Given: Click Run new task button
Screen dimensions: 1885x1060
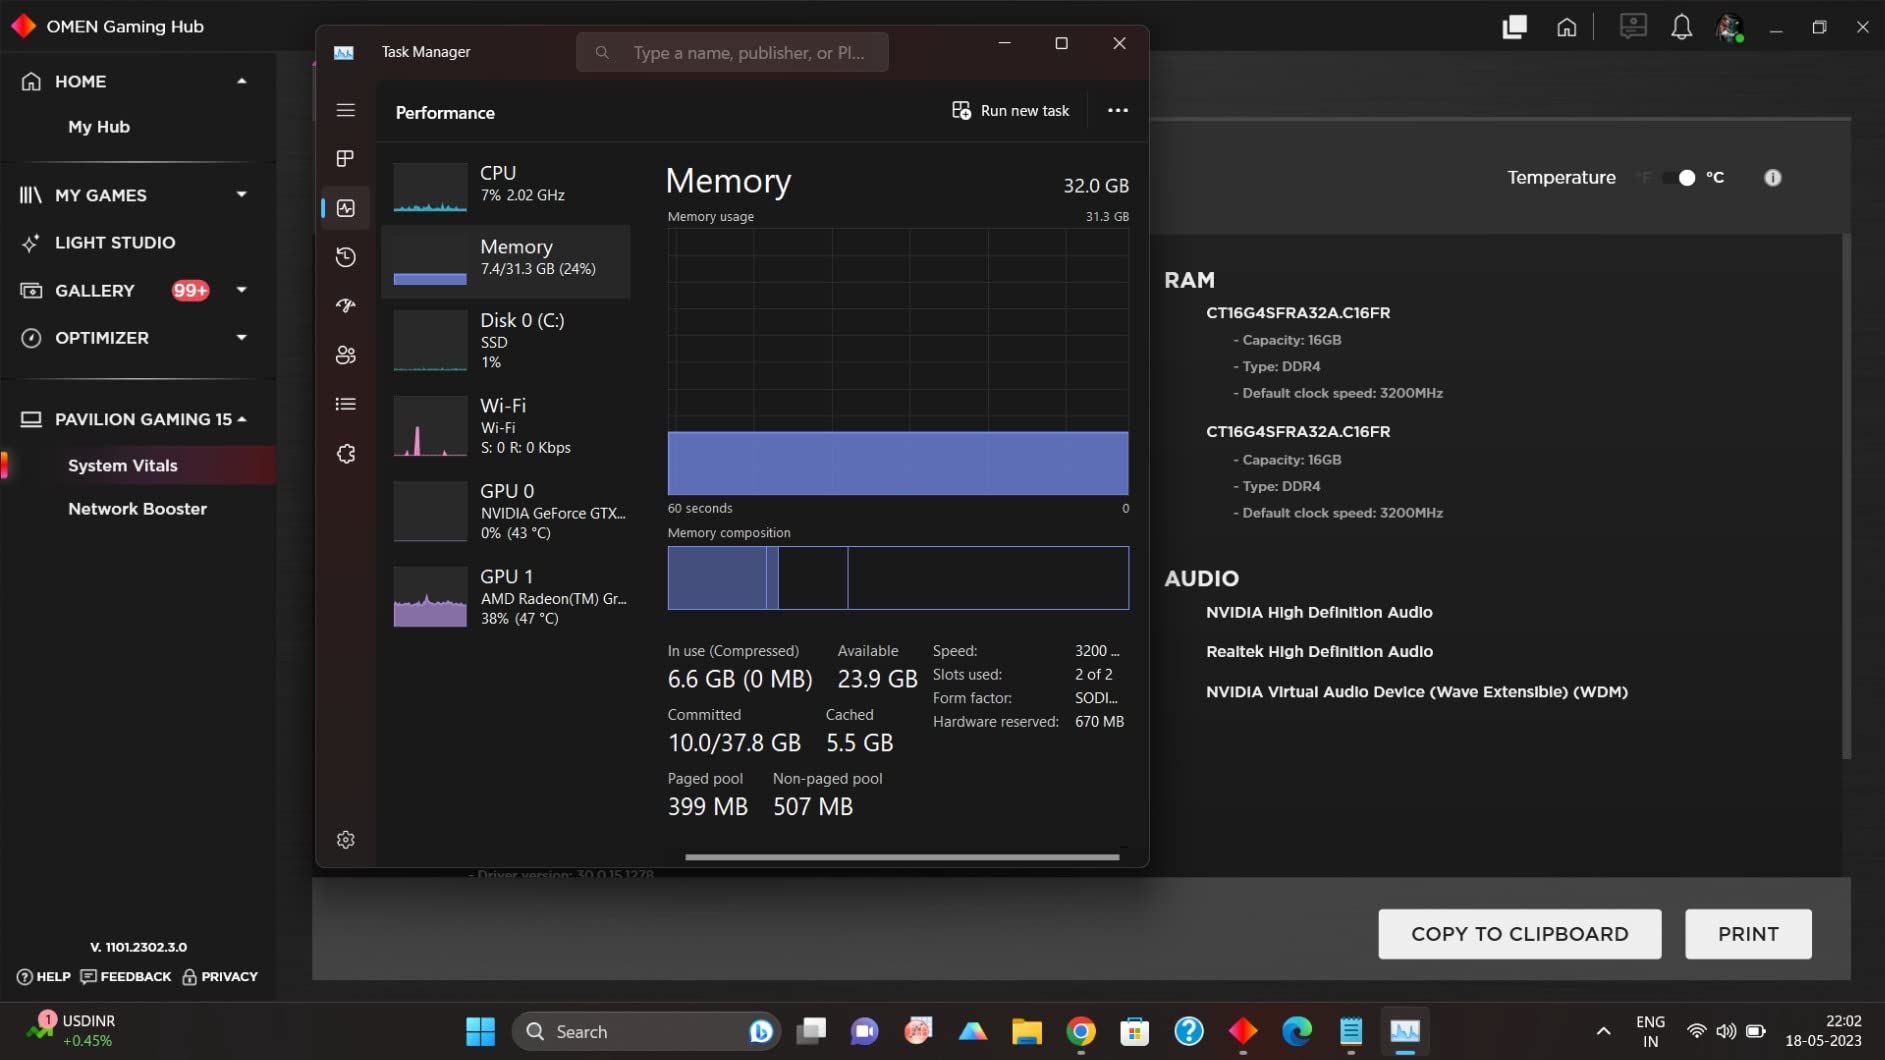Looking at the screenshot, I should [1010, 111].
